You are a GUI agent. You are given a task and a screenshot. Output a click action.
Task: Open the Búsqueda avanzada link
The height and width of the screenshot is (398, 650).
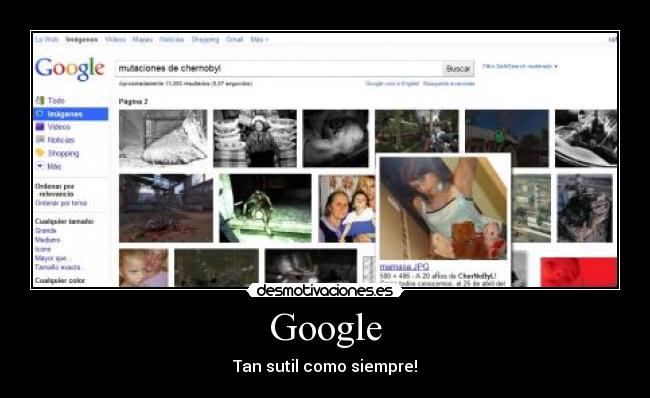pyautogui.click(x=449, y=84)
